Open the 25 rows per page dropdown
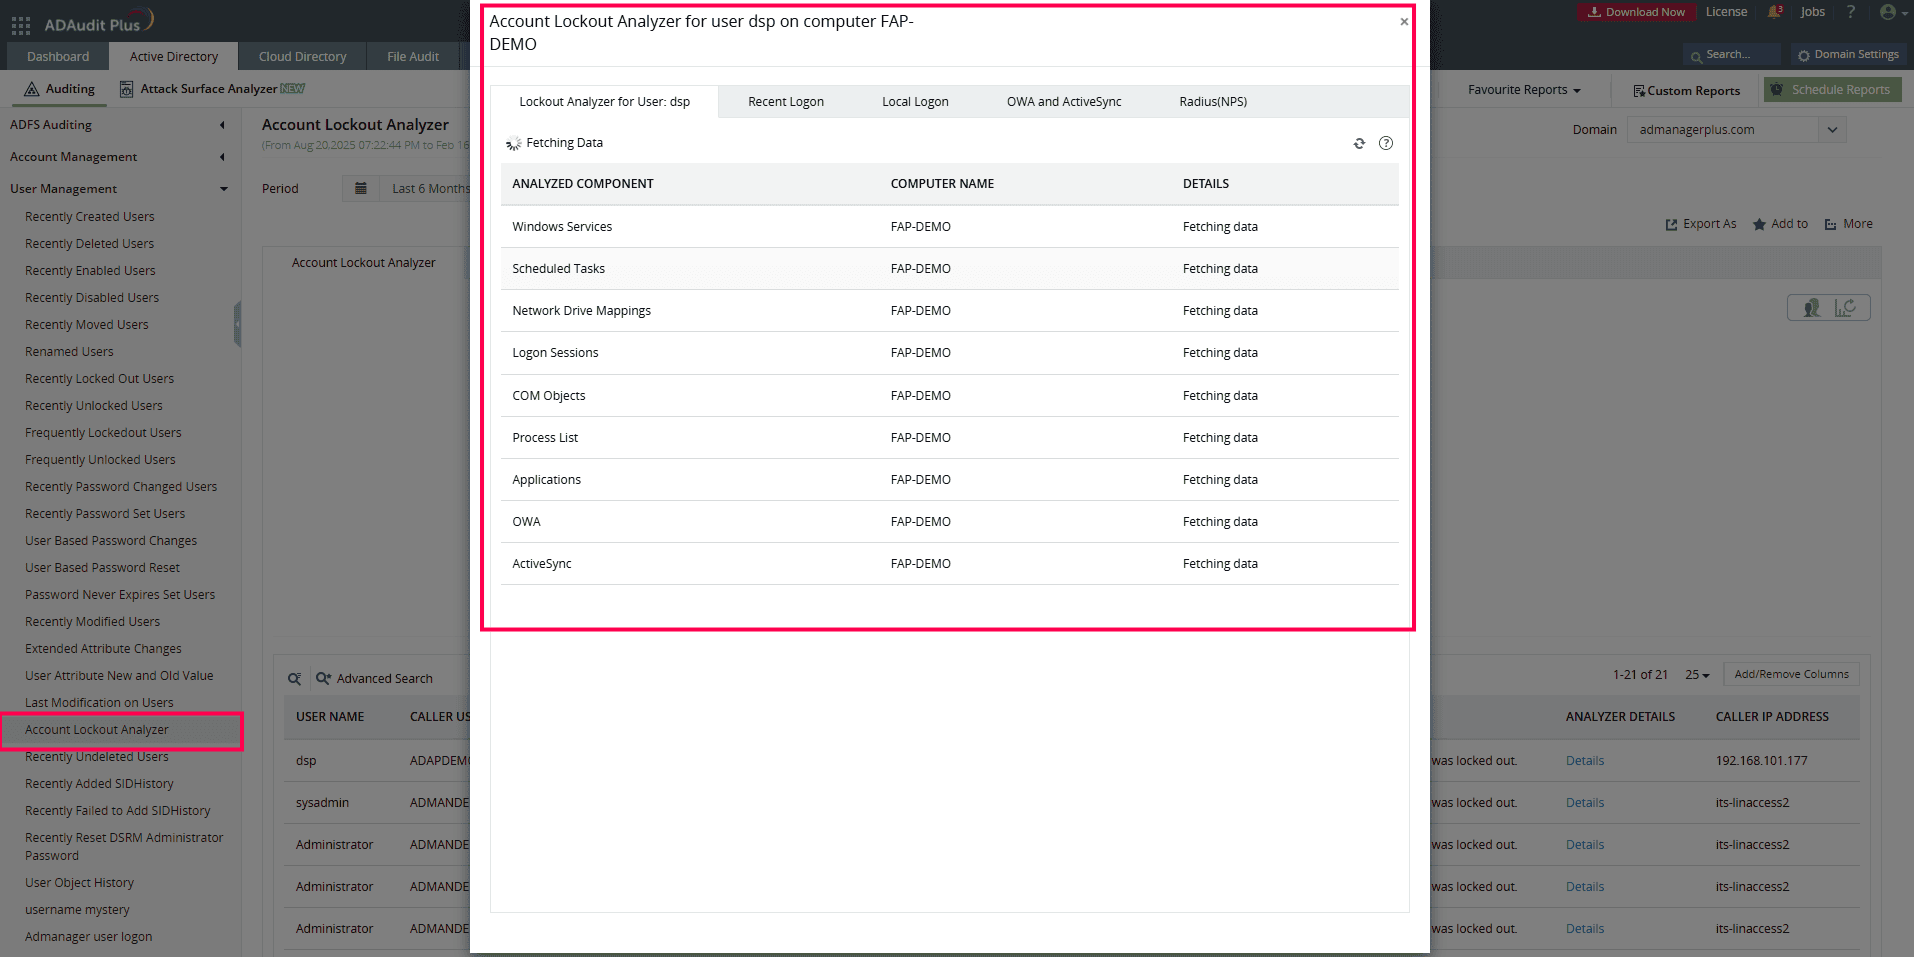This screenshot has width=1914, height=957. pyautogui.click(x=1697, y=674)
